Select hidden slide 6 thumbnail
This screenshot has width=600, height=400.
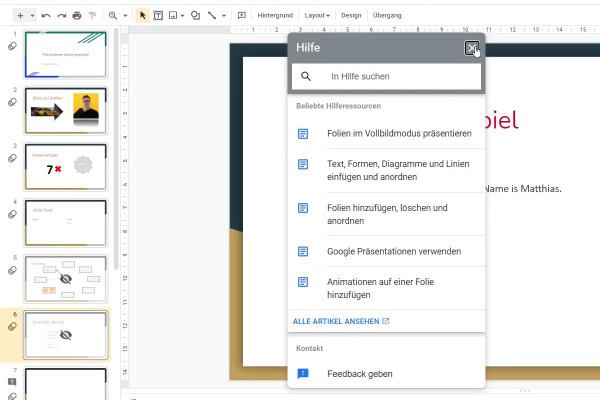click(x=66, y=335)
